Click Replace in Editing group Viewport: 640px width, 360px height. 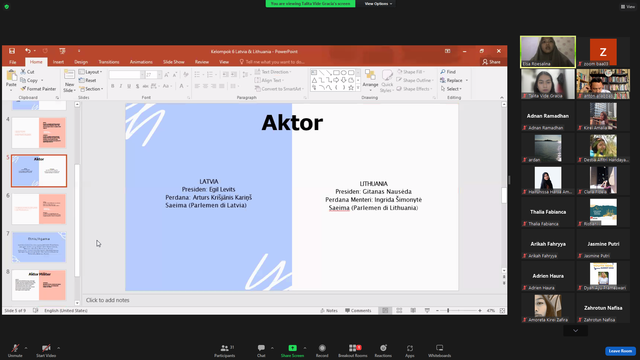click(453, 80)
